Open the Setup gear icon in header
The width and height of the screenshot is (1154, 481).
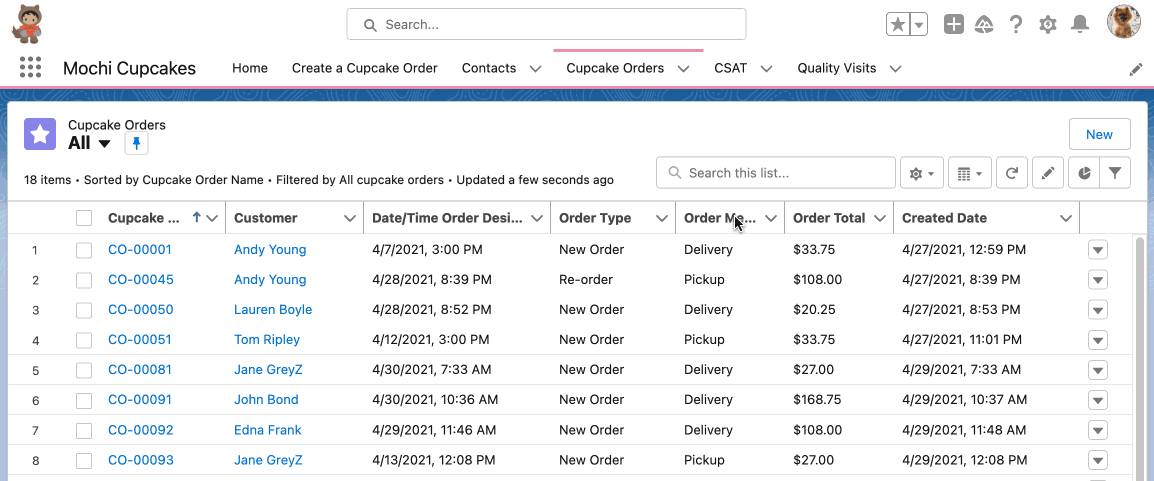(1048, 24)
